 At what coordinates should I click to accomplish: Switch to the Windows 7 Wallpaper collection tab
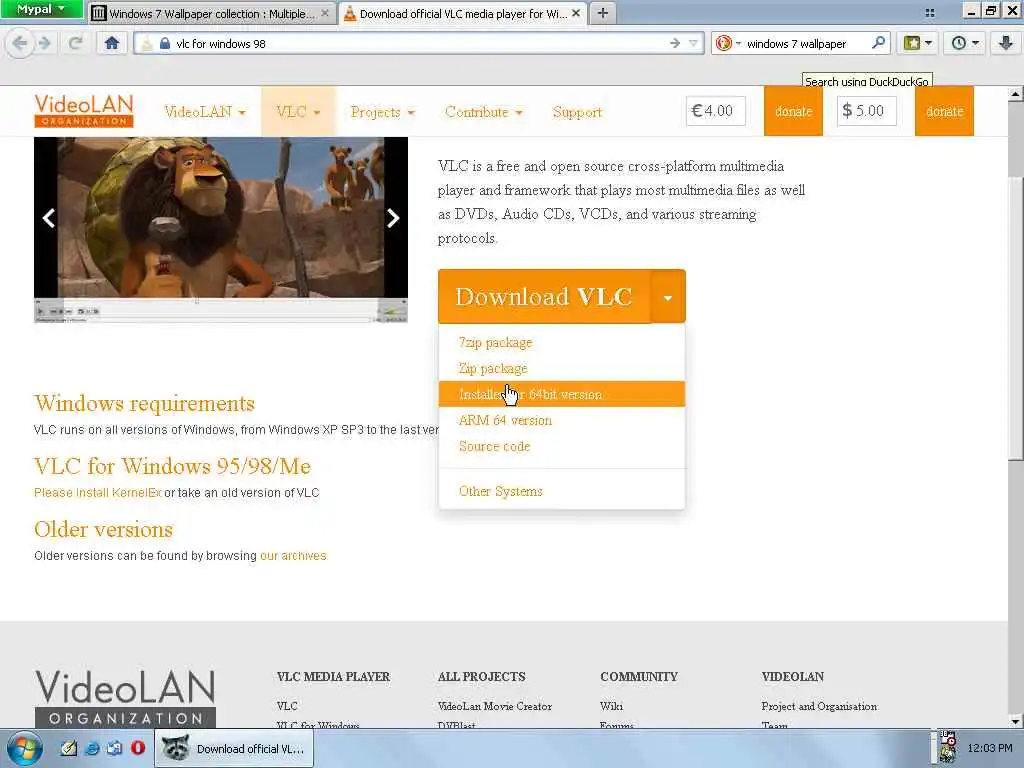click(211, 14)
